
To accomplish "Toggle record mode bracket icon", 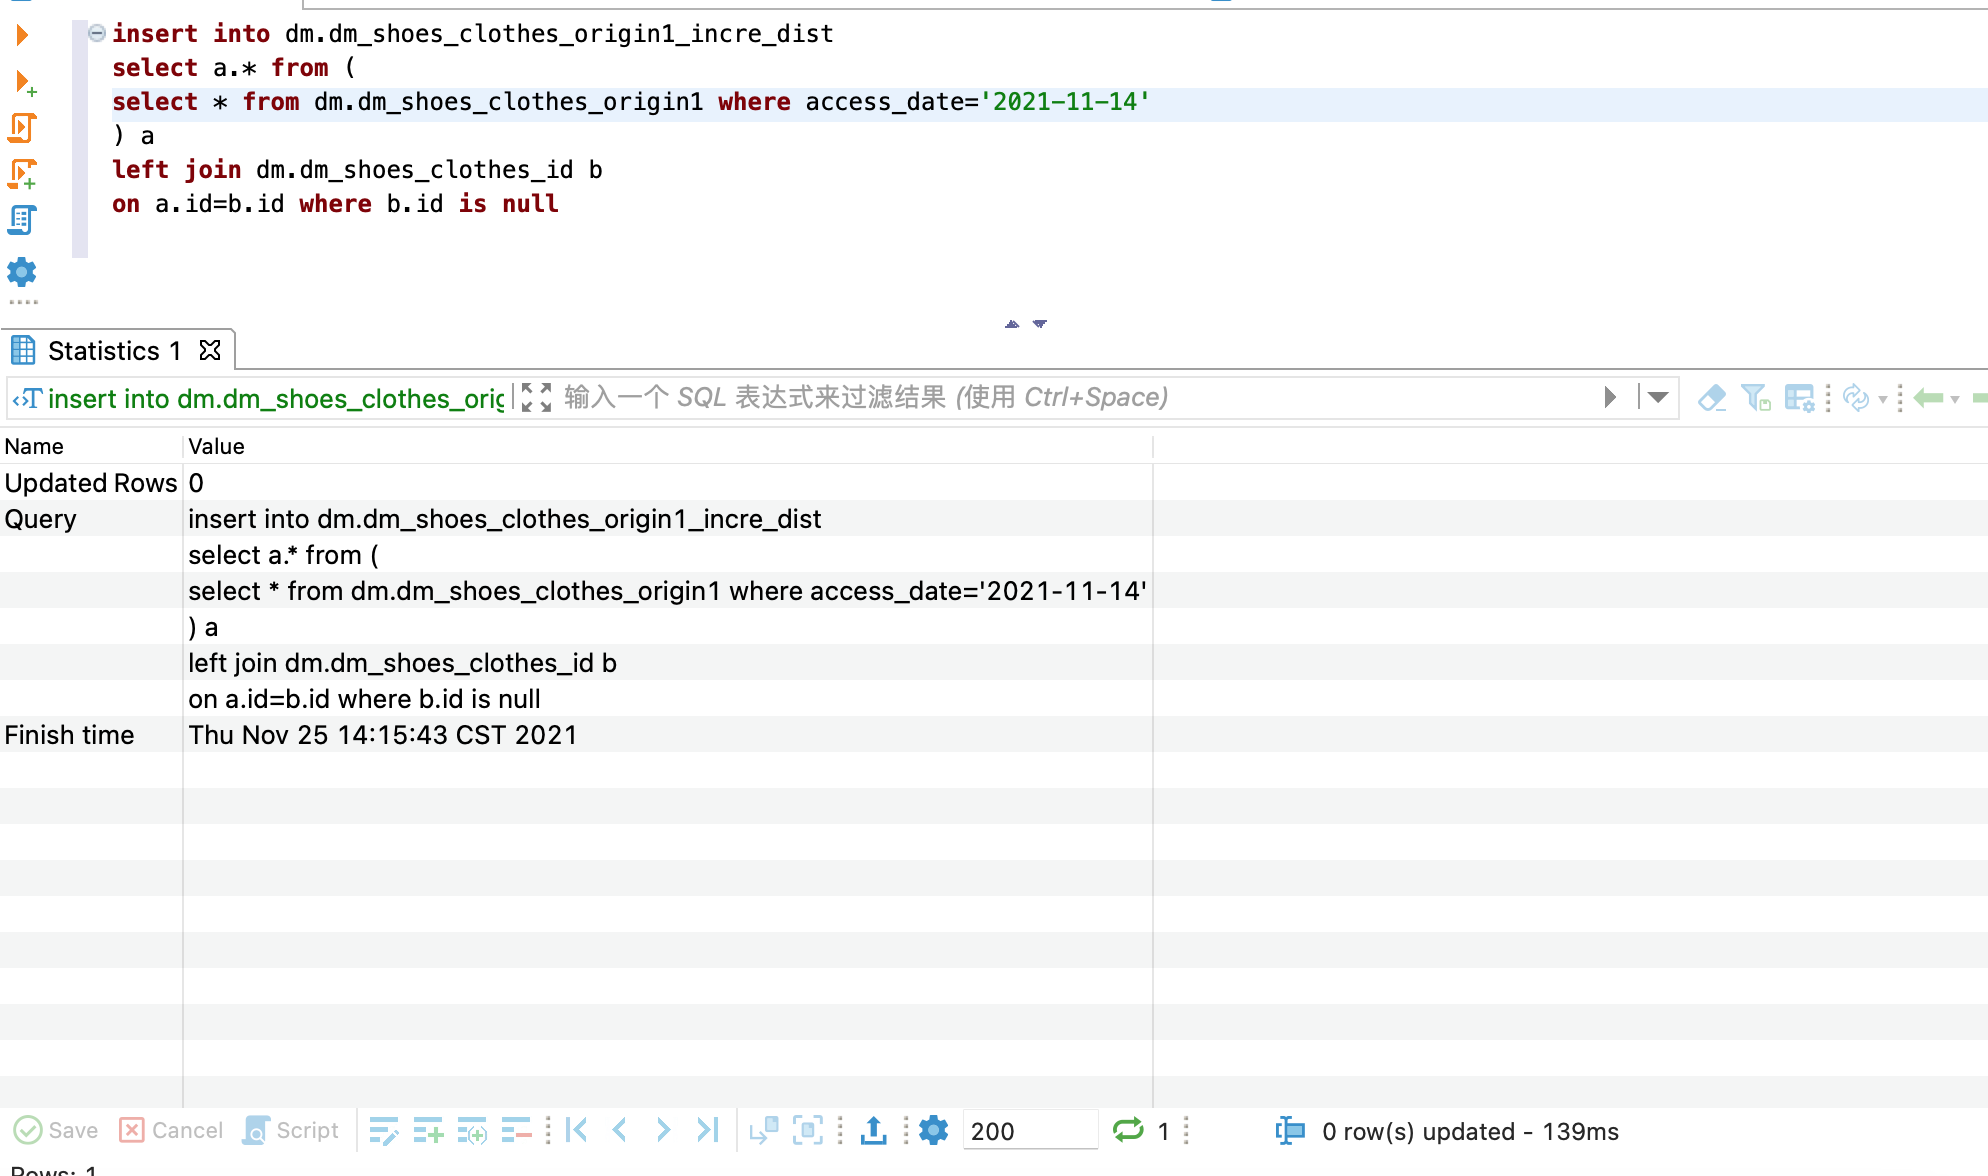I will 808,1130.
